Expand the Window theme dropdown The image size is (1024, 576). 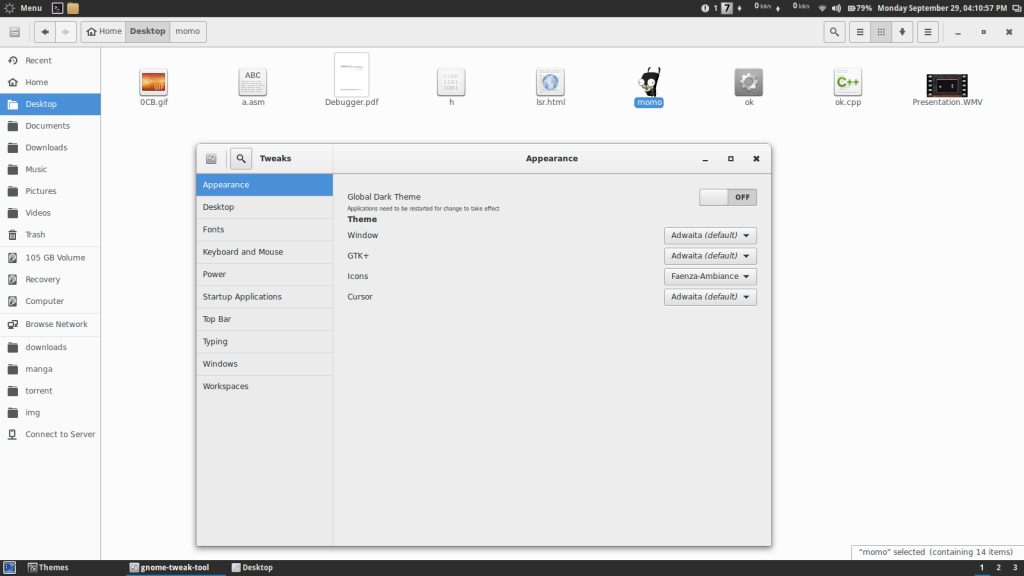[x=710, y=235]
